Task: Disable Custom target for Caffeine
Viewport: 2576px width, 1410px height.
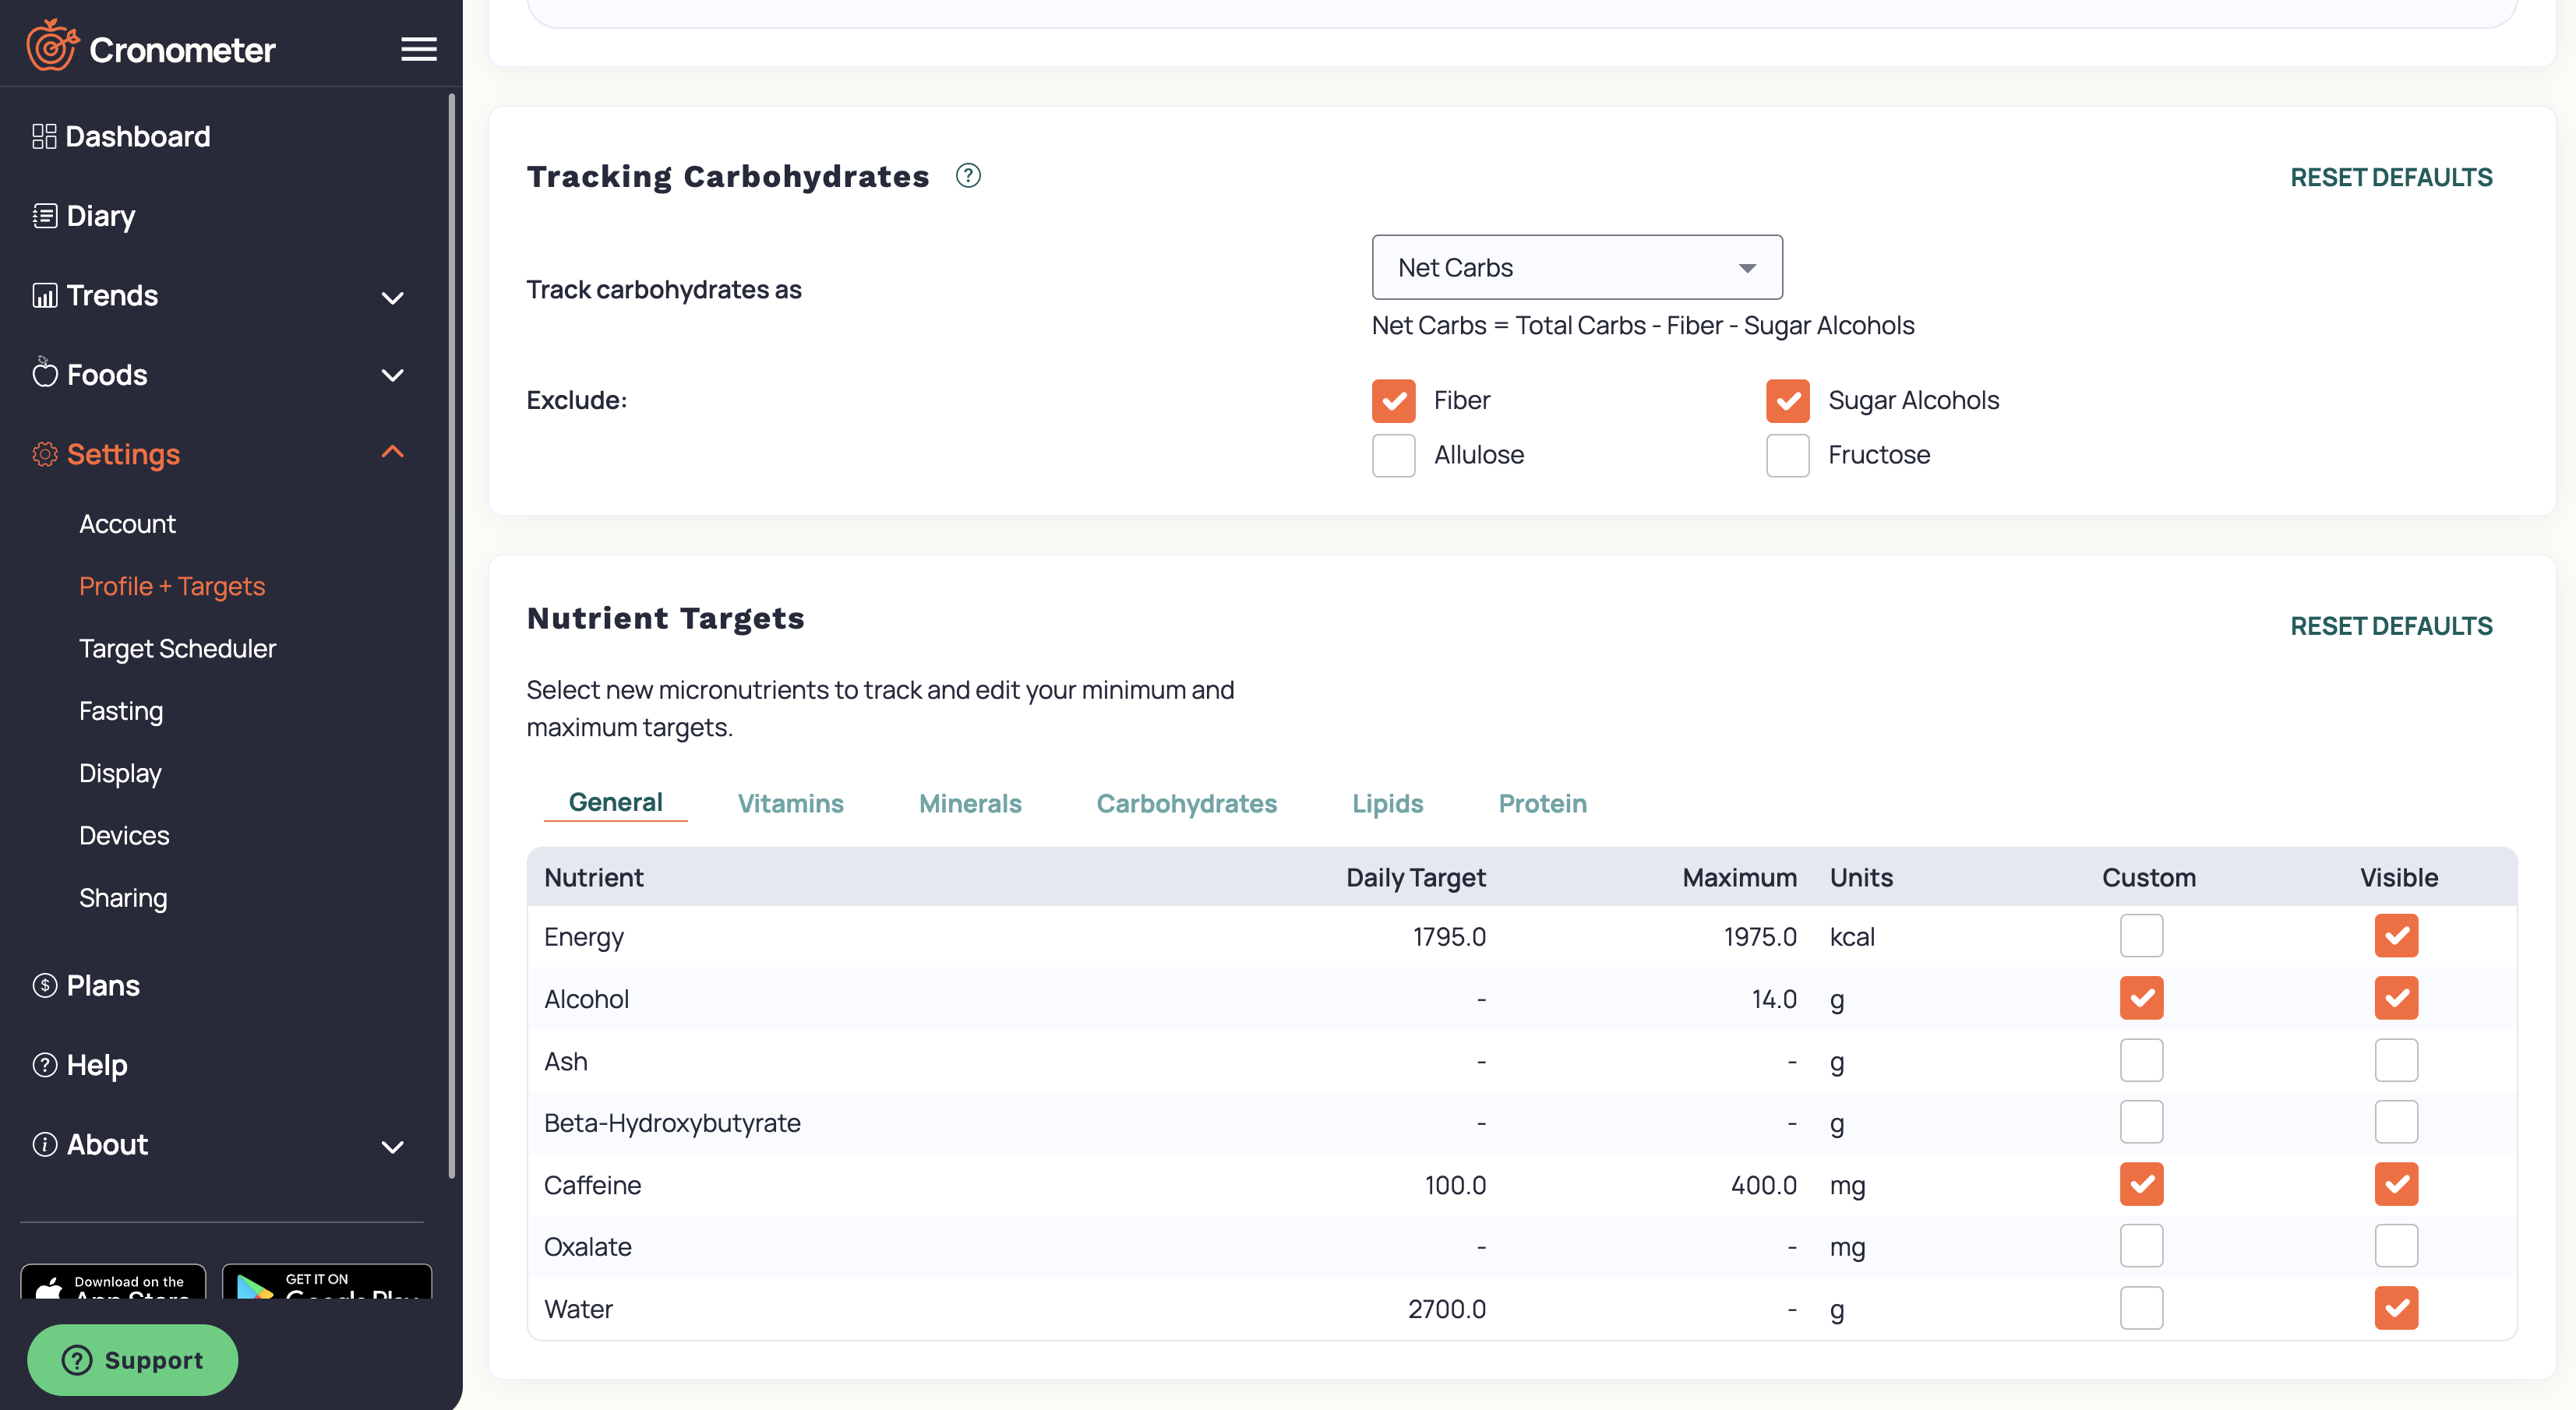Action: (x=2141, y=1184)
